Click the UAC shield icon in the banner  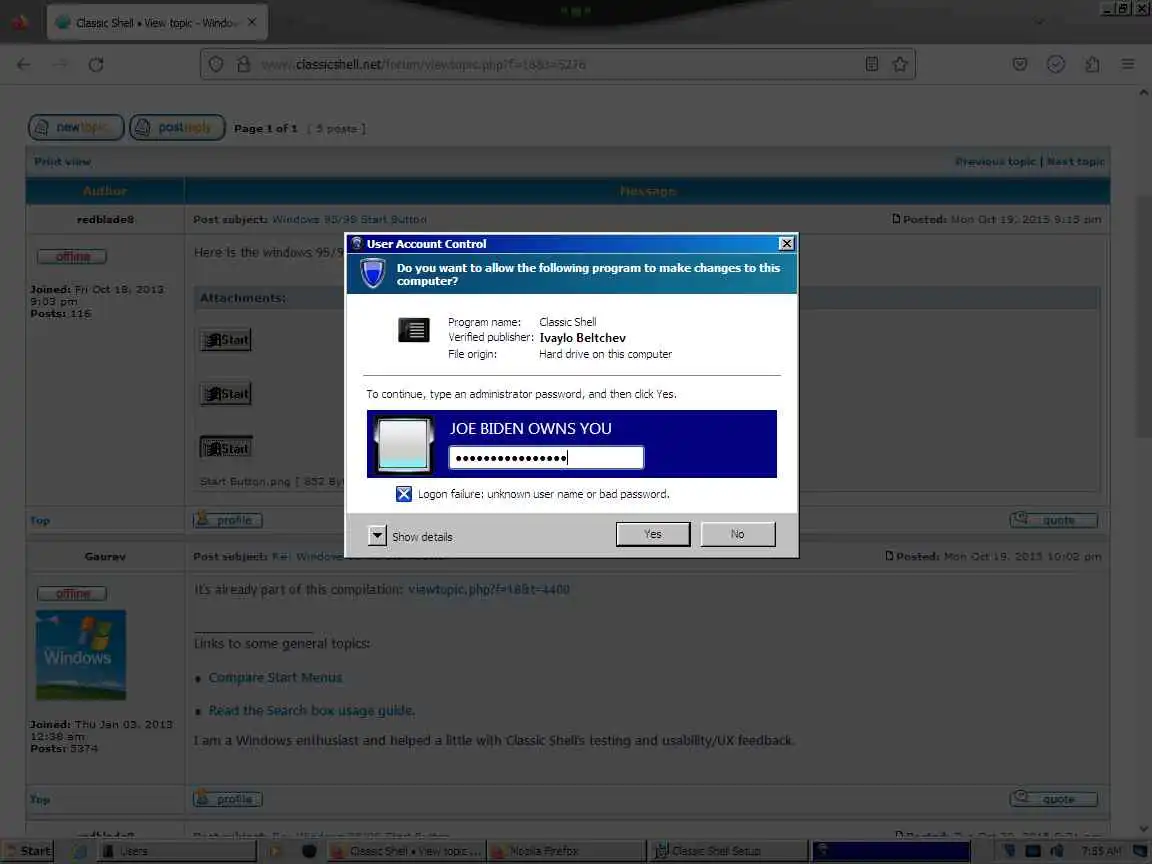pos(372,273)
